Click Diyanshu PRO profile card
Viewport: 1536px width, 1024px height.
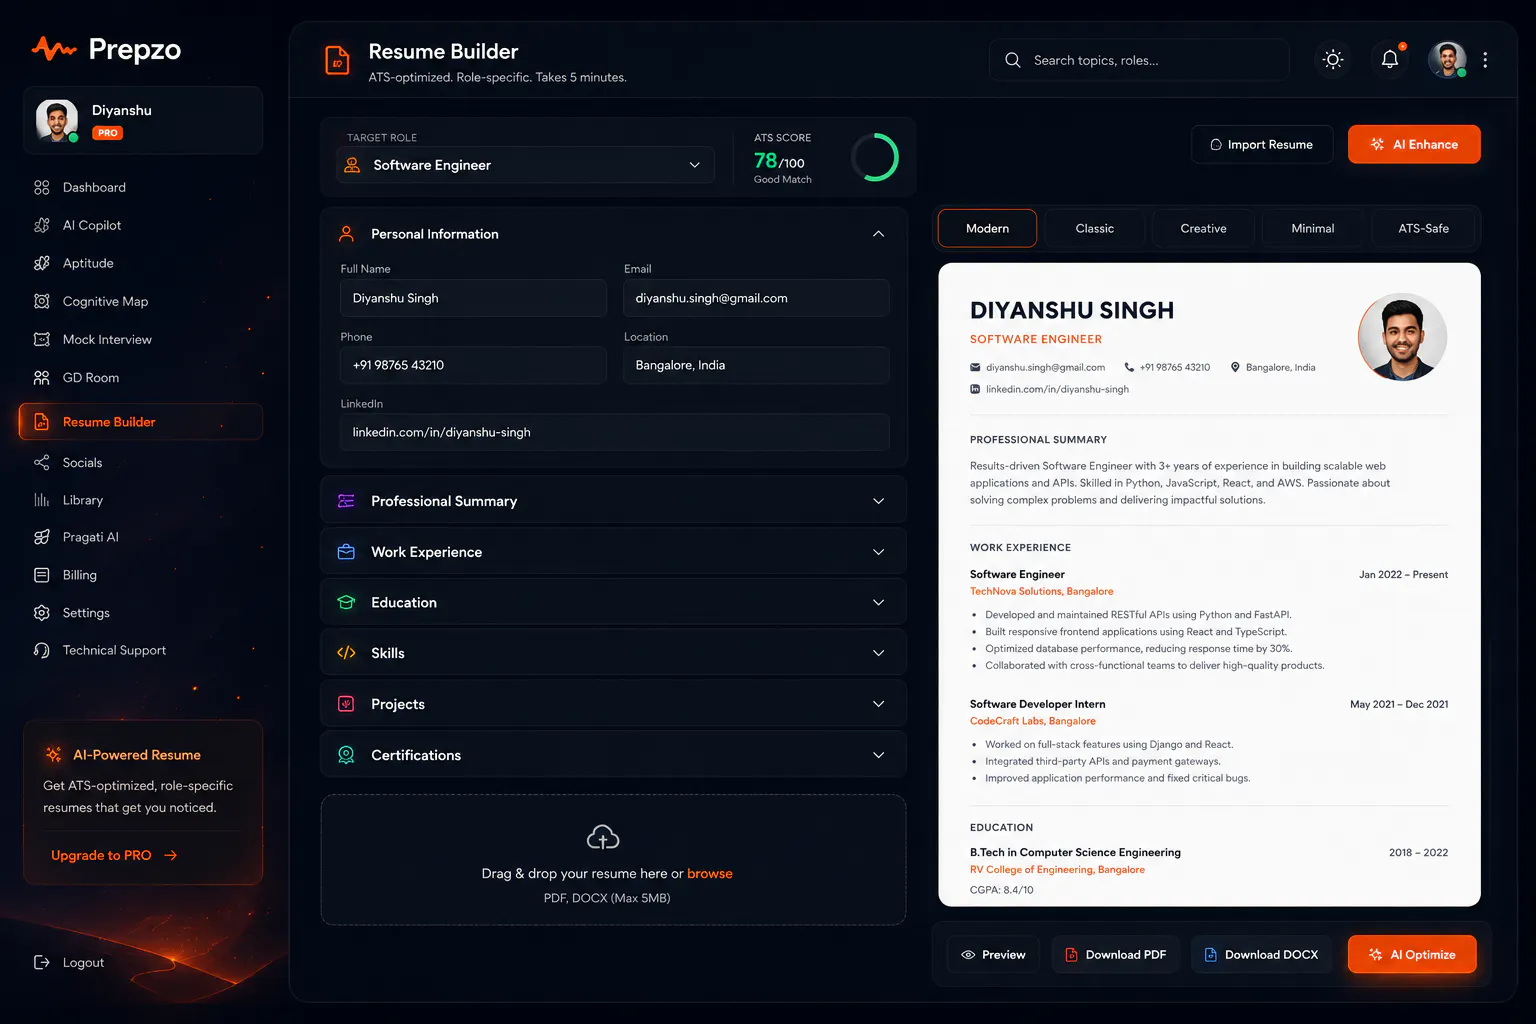[143, 120]
